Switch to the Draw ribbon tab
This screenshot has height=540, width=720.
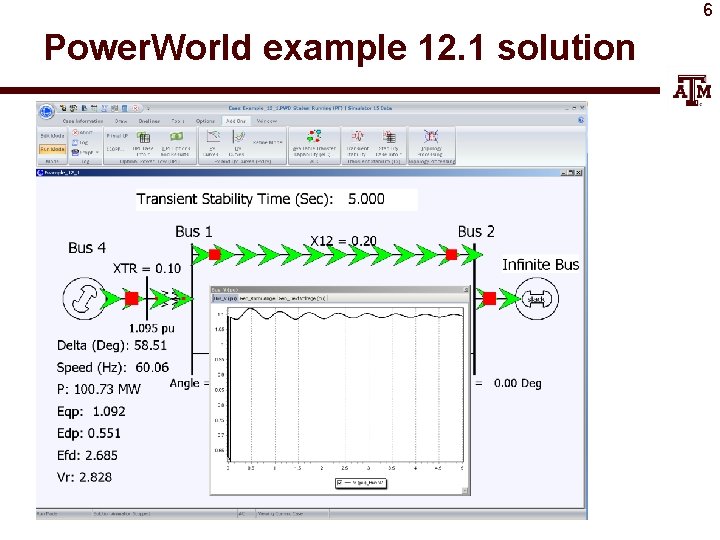pos(121,121)
